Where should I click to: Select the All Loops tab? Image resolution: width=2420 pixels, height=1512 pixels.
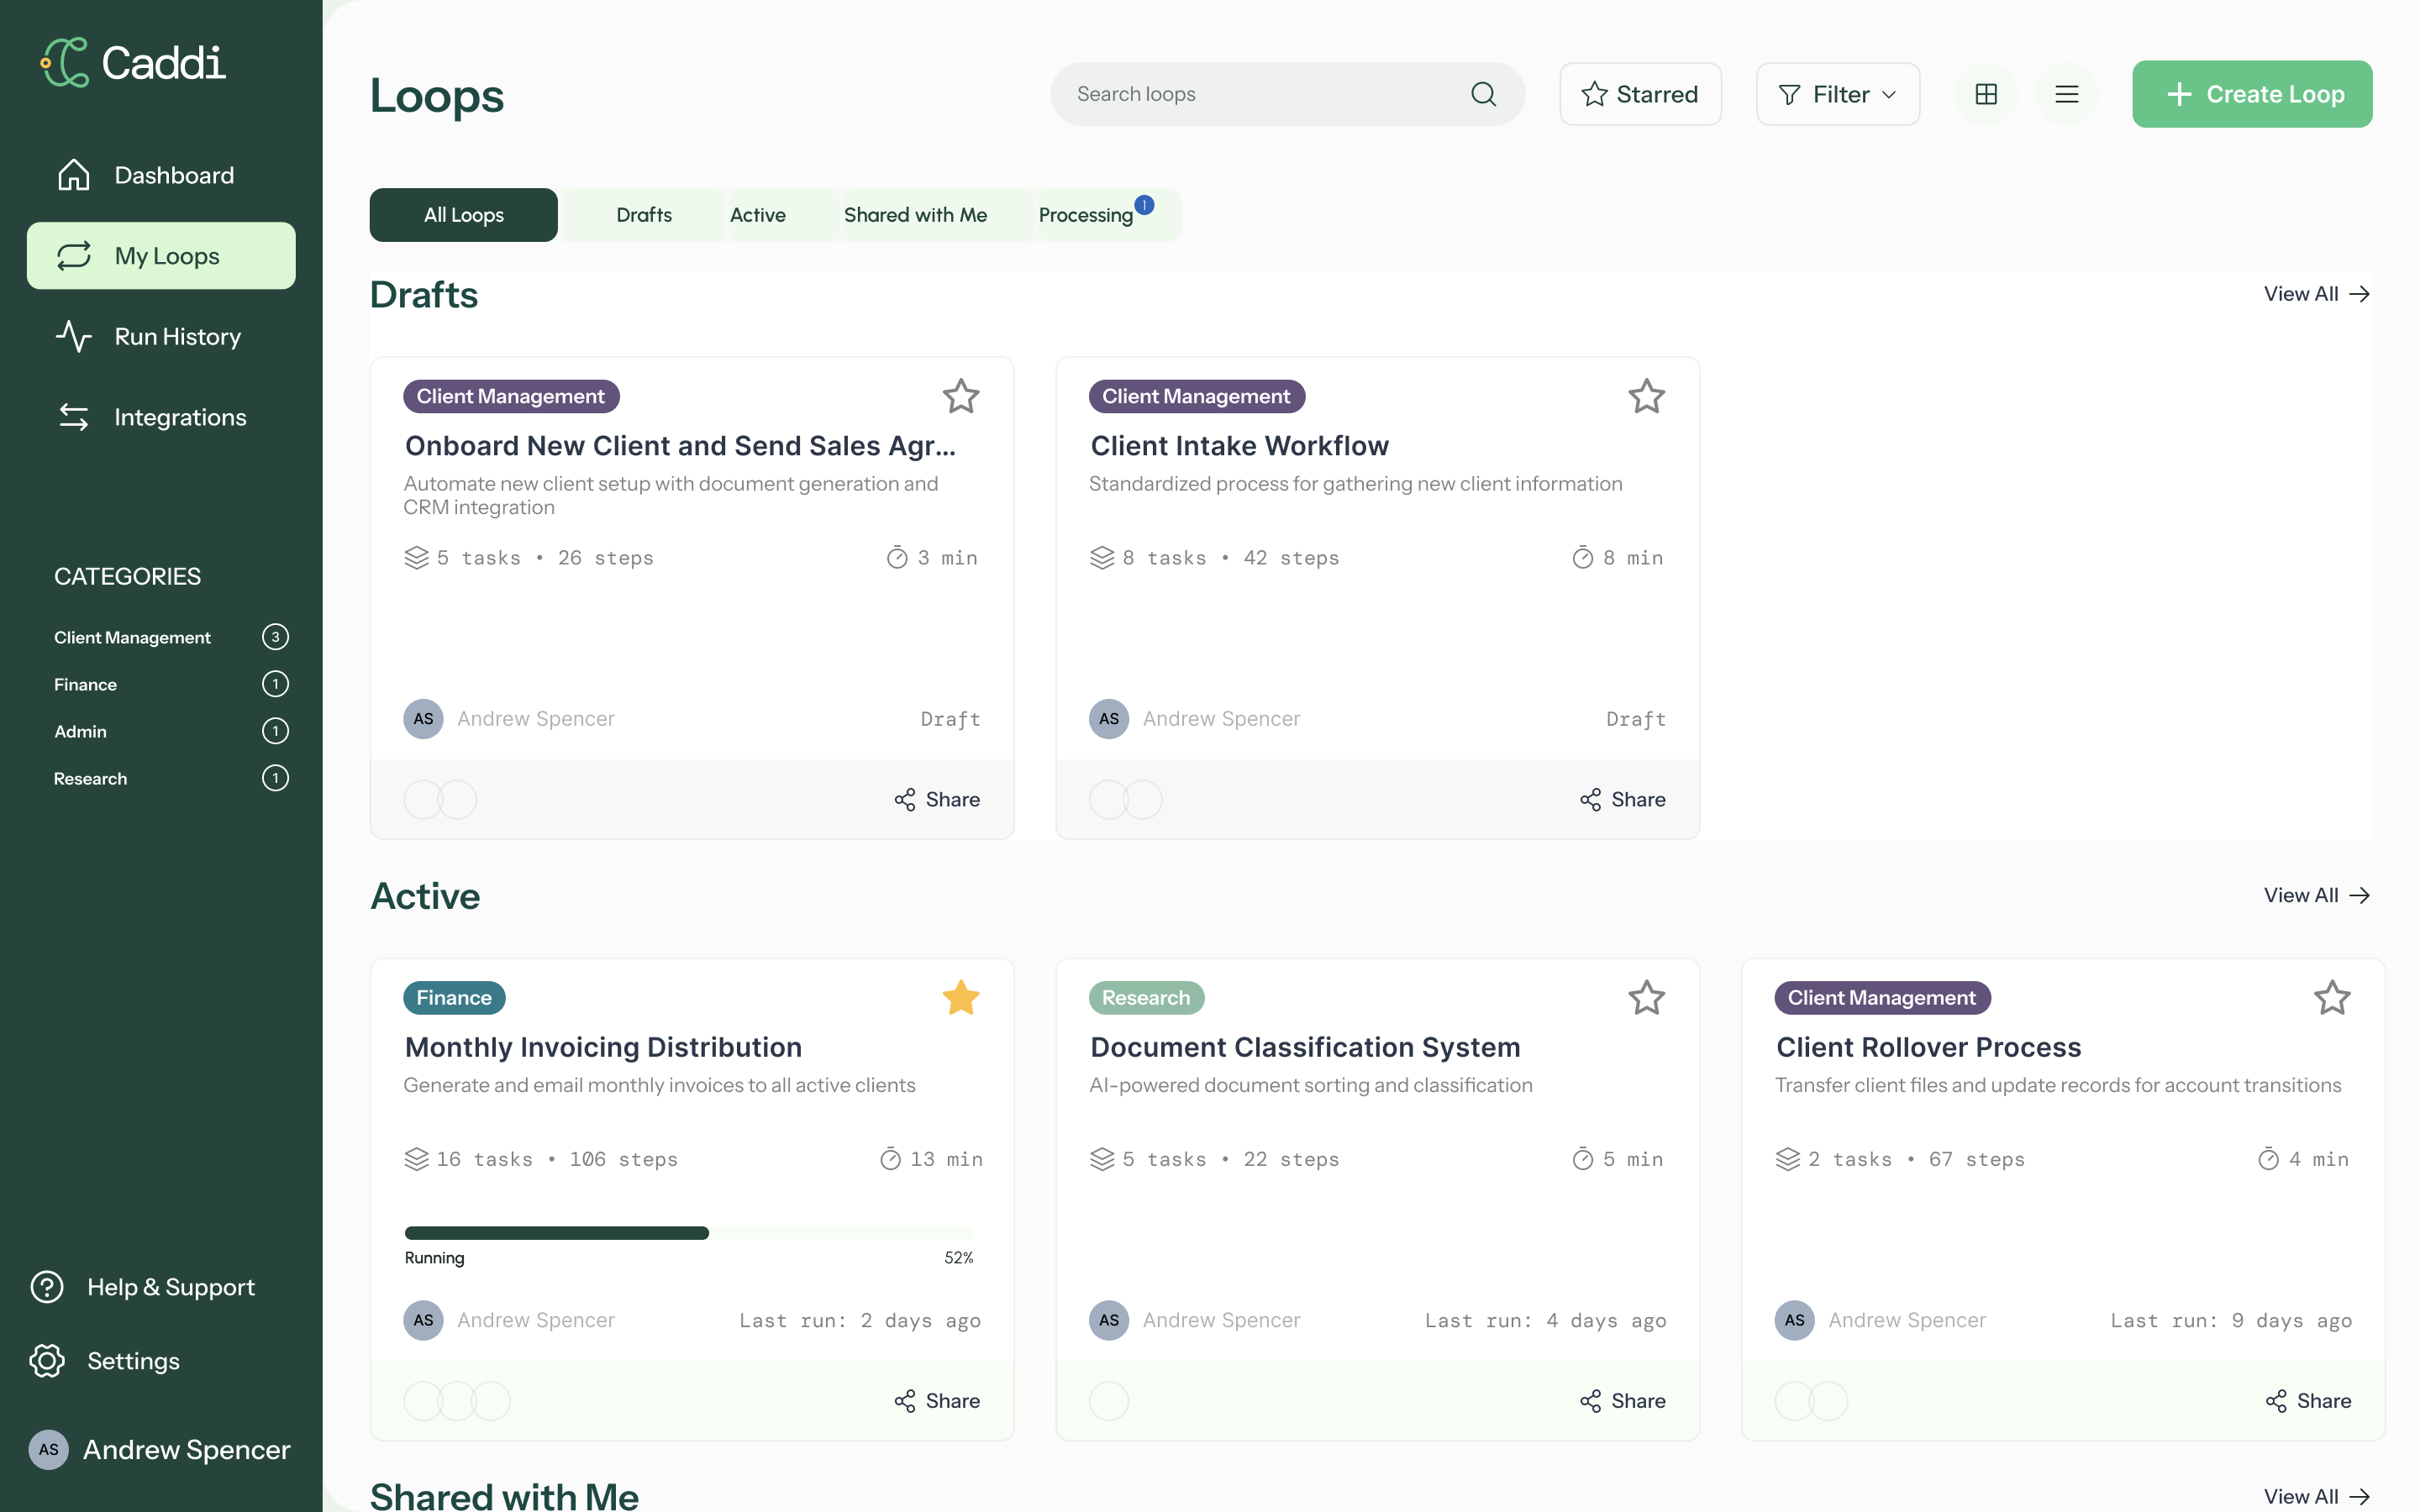point(464,215)
